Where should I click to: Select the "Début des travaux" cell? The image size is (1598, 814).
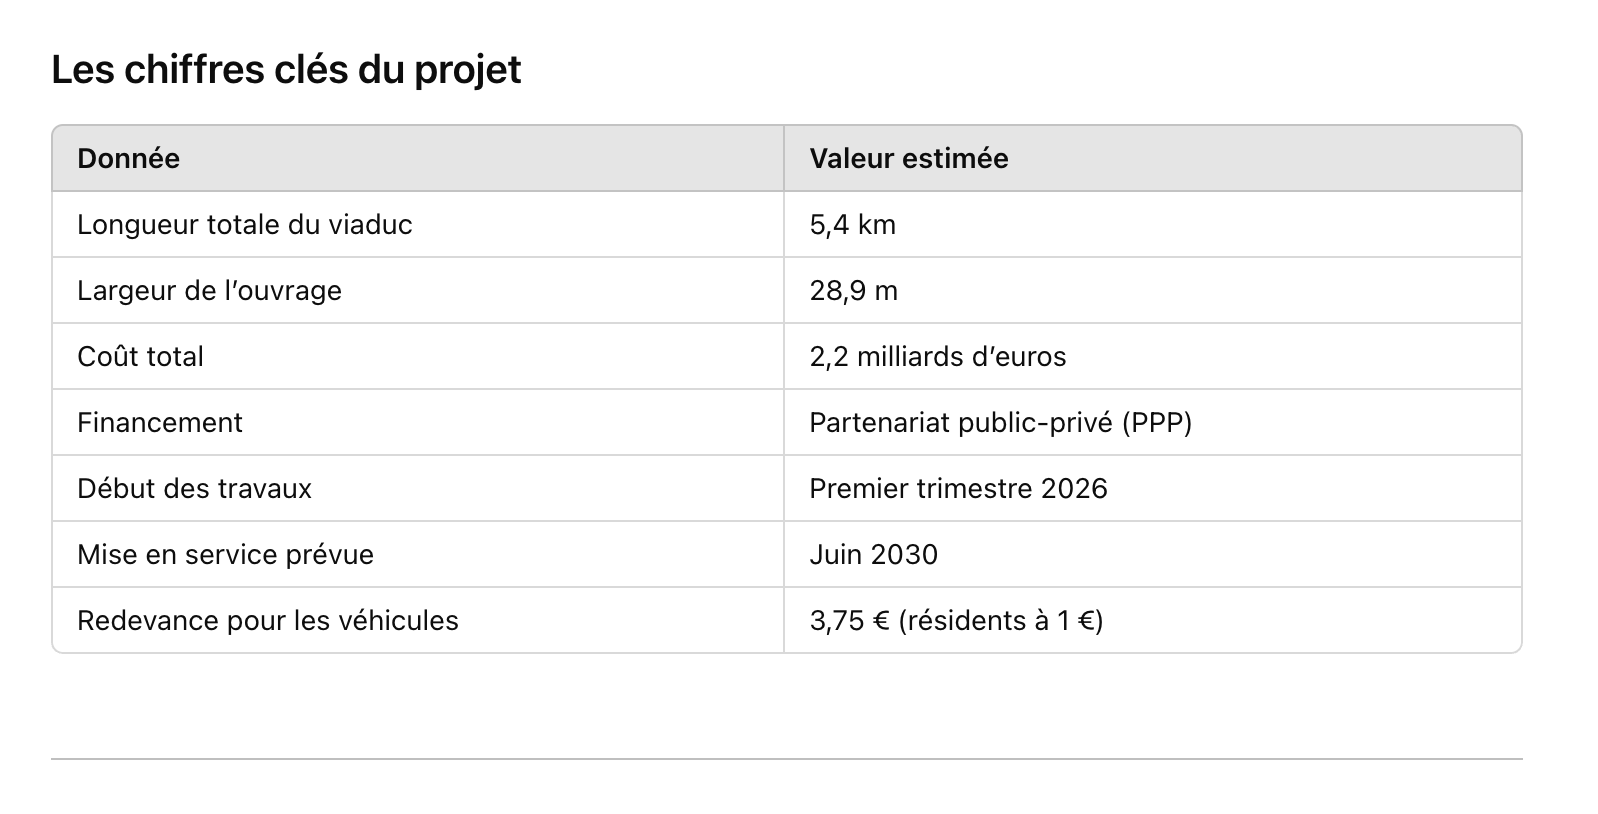194,489
